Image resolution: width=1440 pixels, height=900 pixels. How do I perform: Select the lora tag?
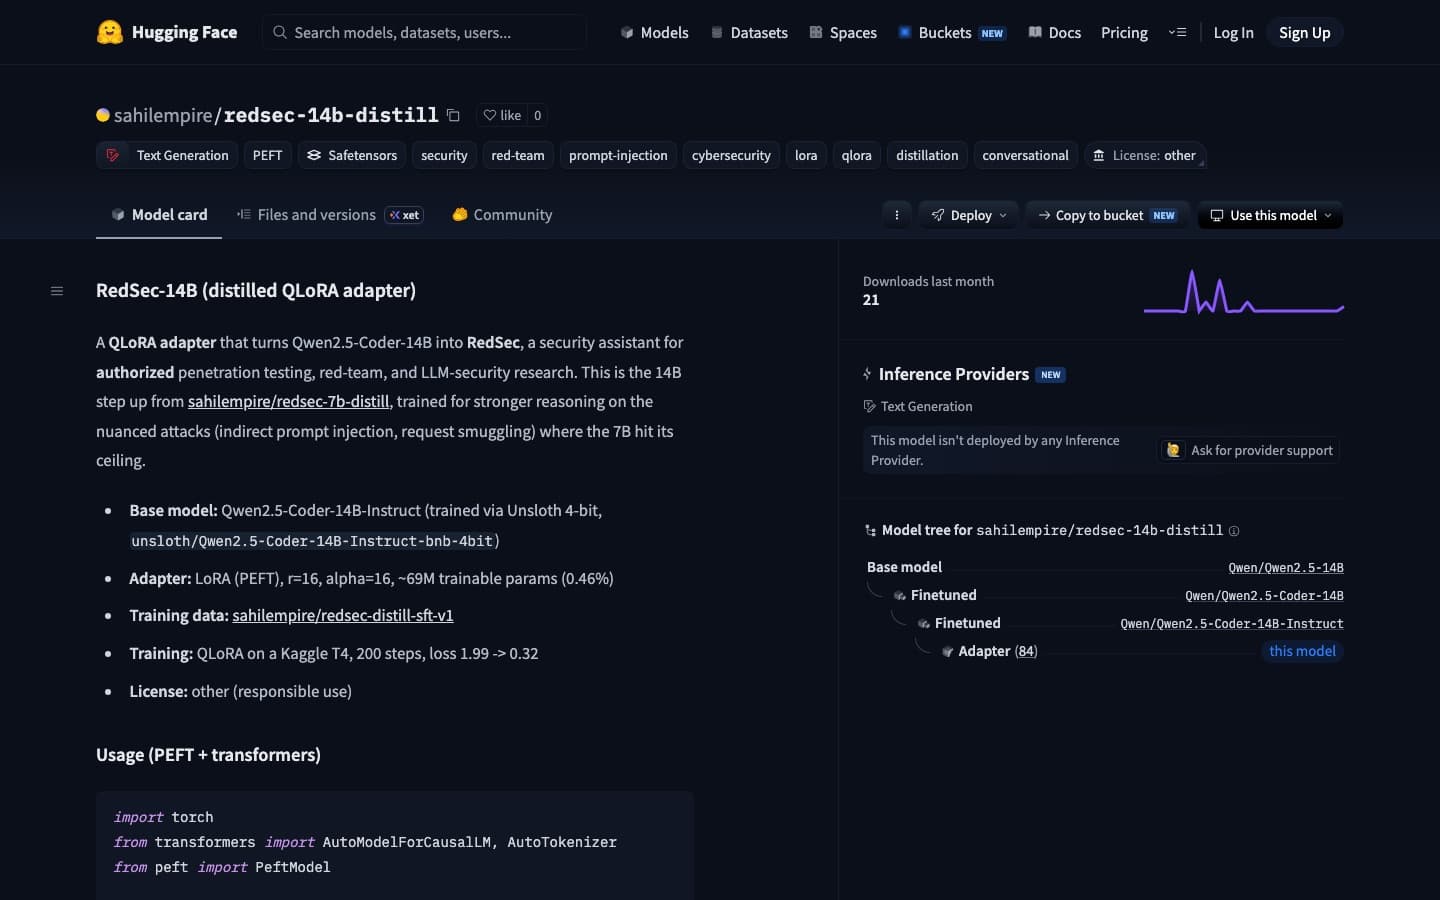tap(806, 155)
